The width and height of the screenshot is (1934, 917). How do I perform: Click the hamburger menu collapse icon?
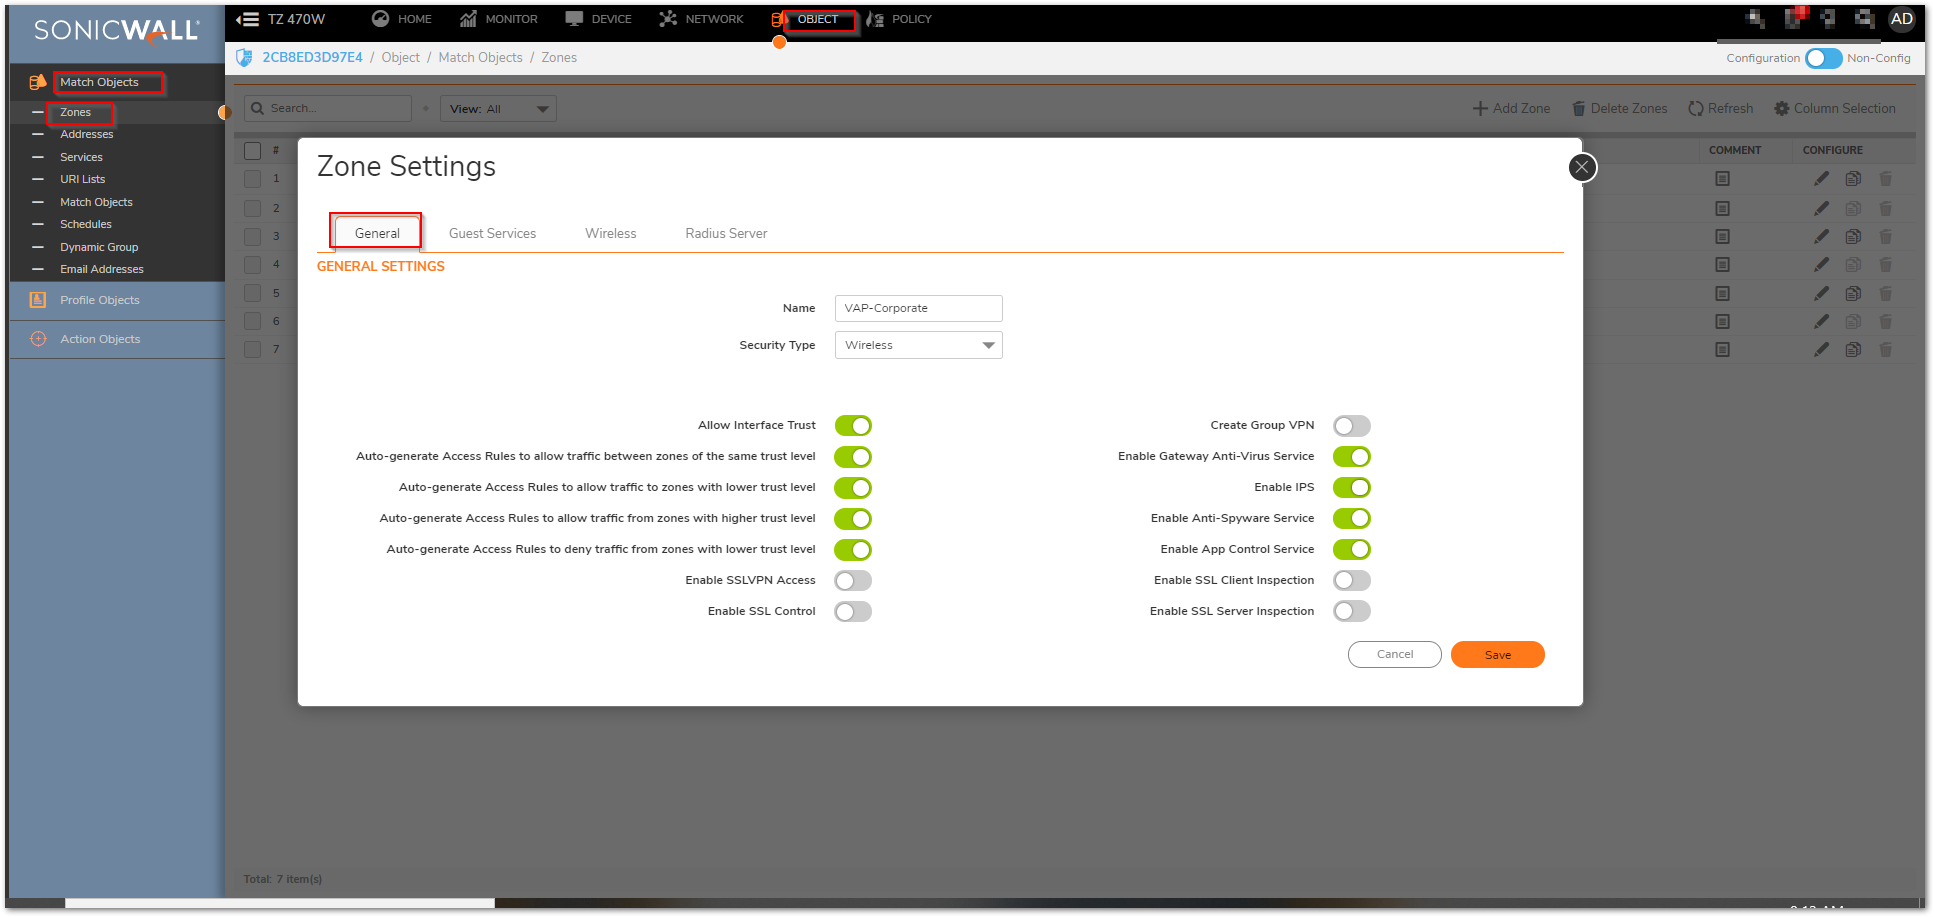pyautogui.click(x=248, y=19)
